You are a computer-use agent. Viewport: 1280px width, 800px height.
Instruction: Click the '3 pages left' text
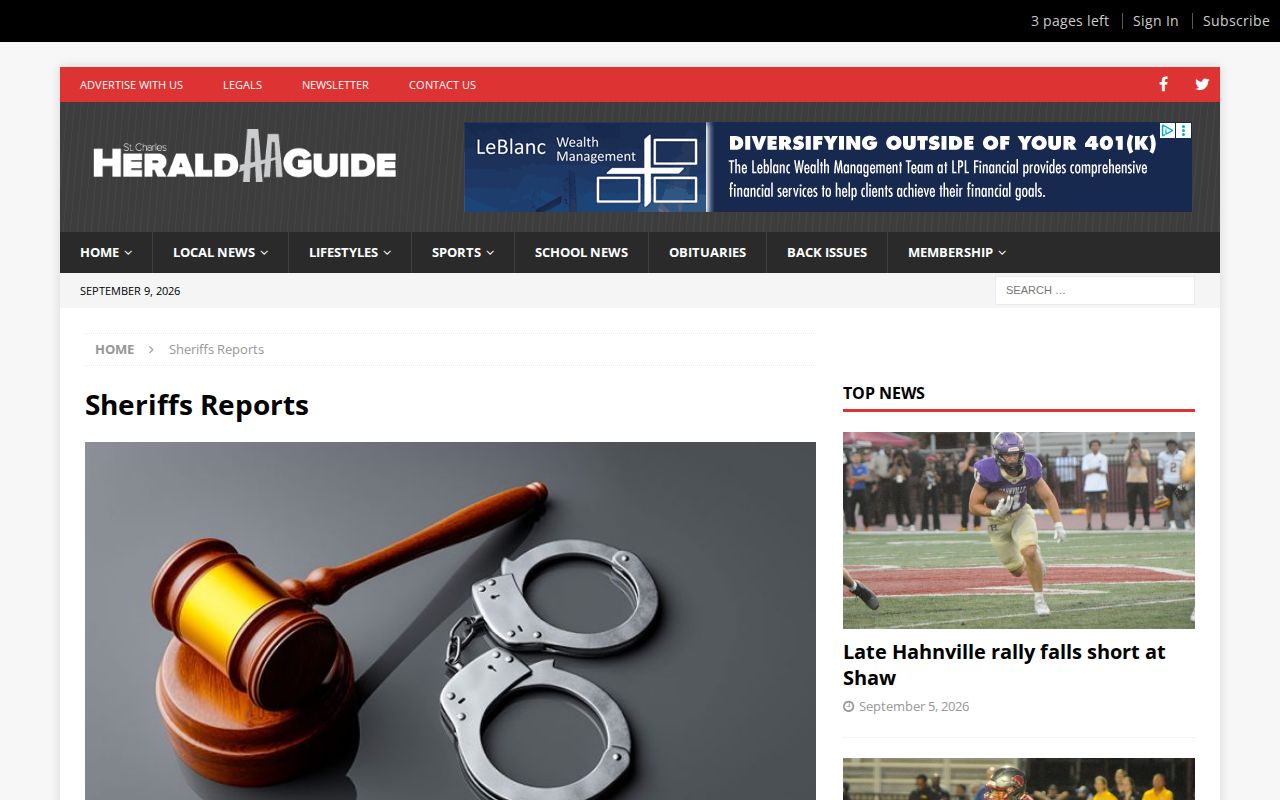click(1069, 21)
